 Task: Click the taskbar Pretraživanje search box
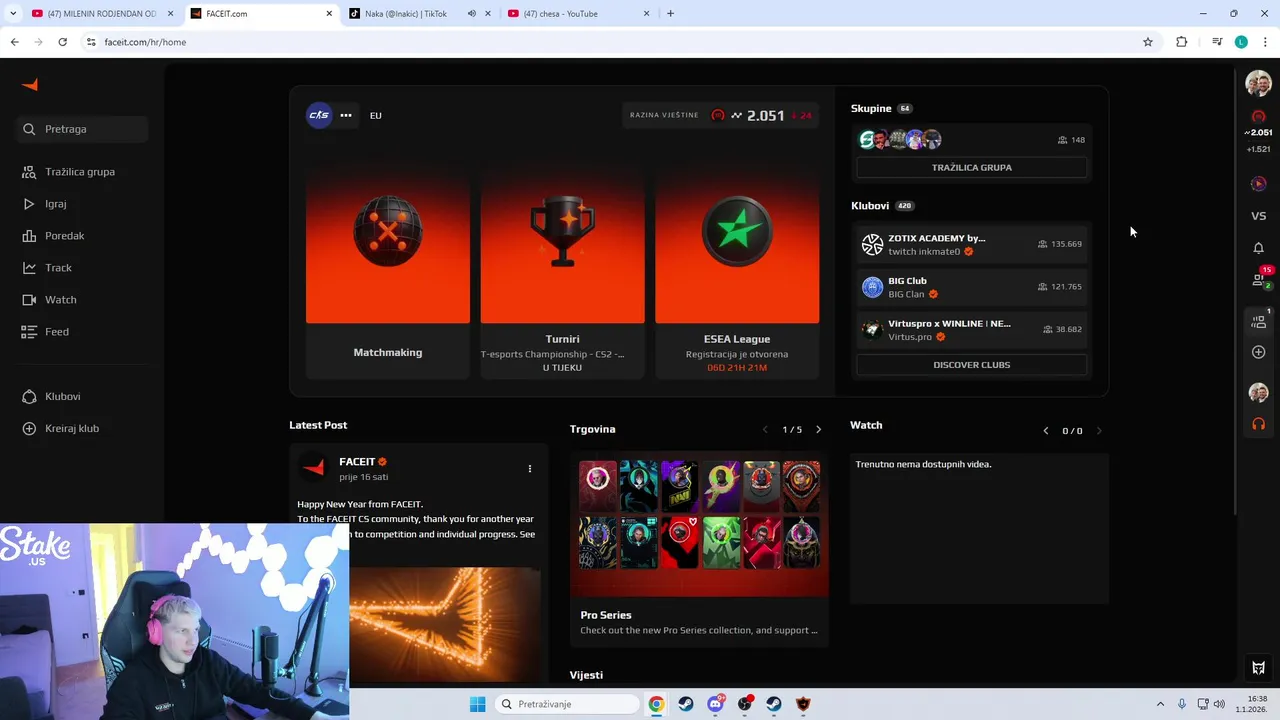tap(568, 704)
